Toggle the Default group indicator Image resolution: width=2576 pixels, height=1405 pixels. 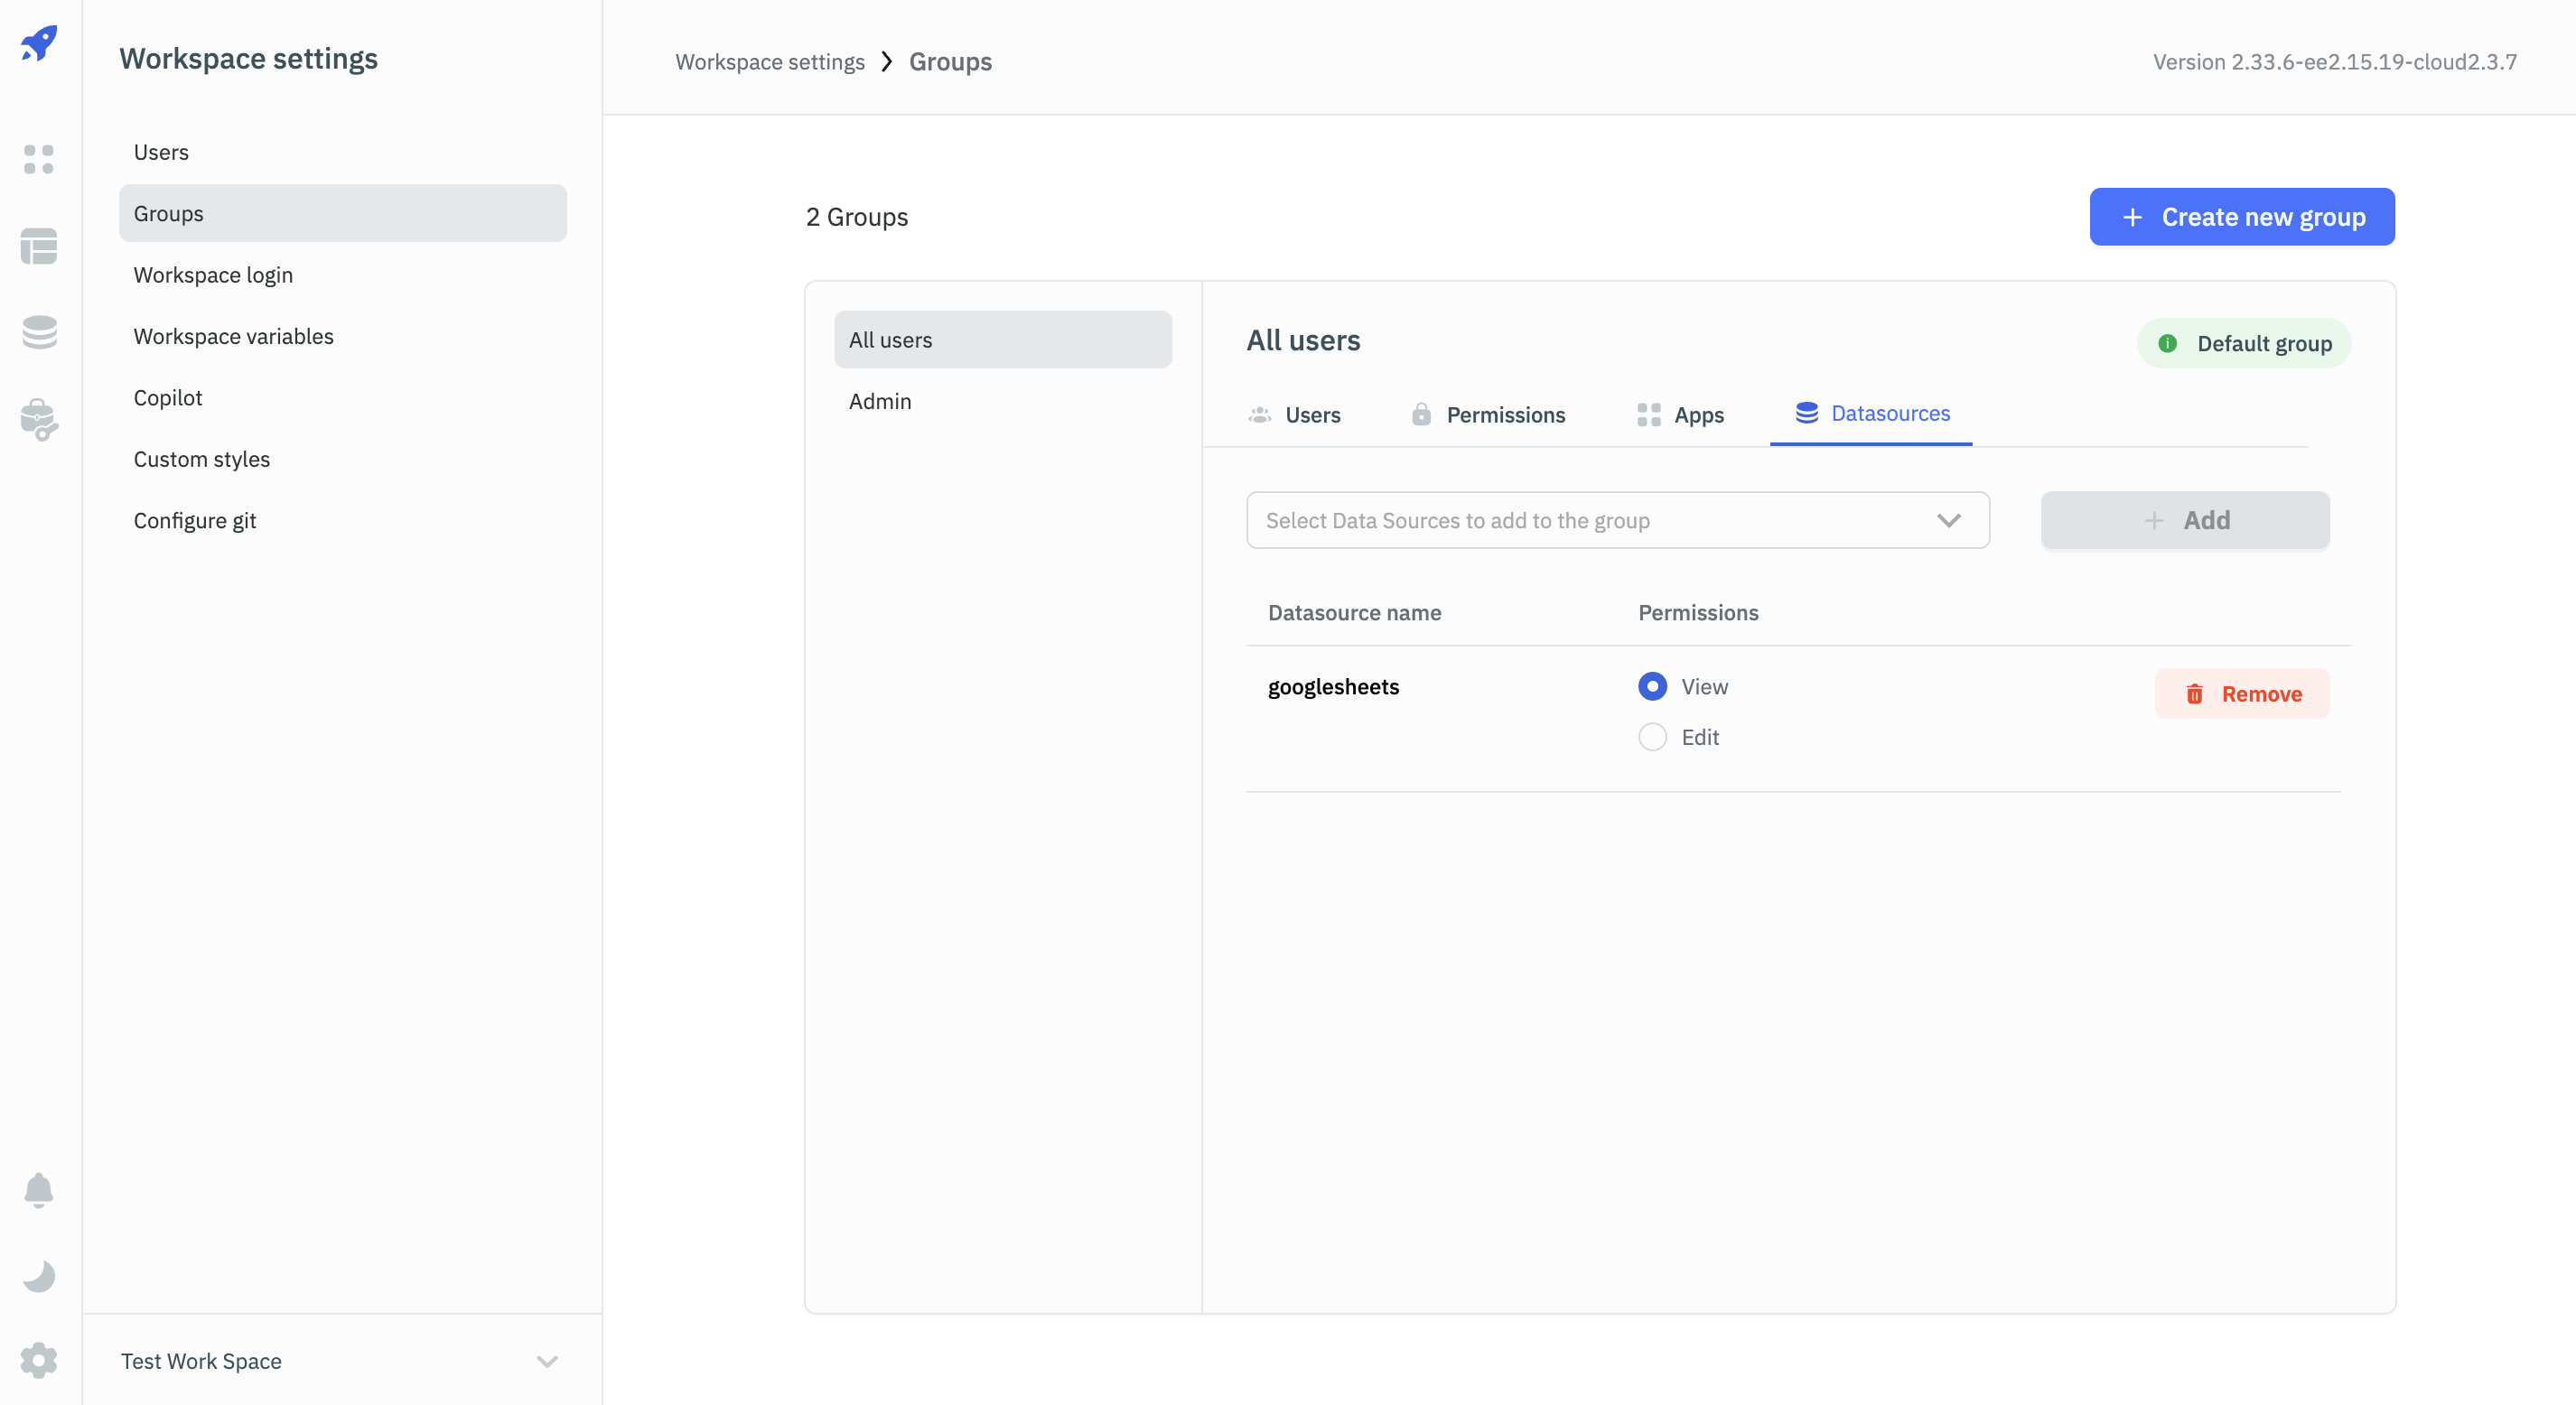click(2242, 342)
